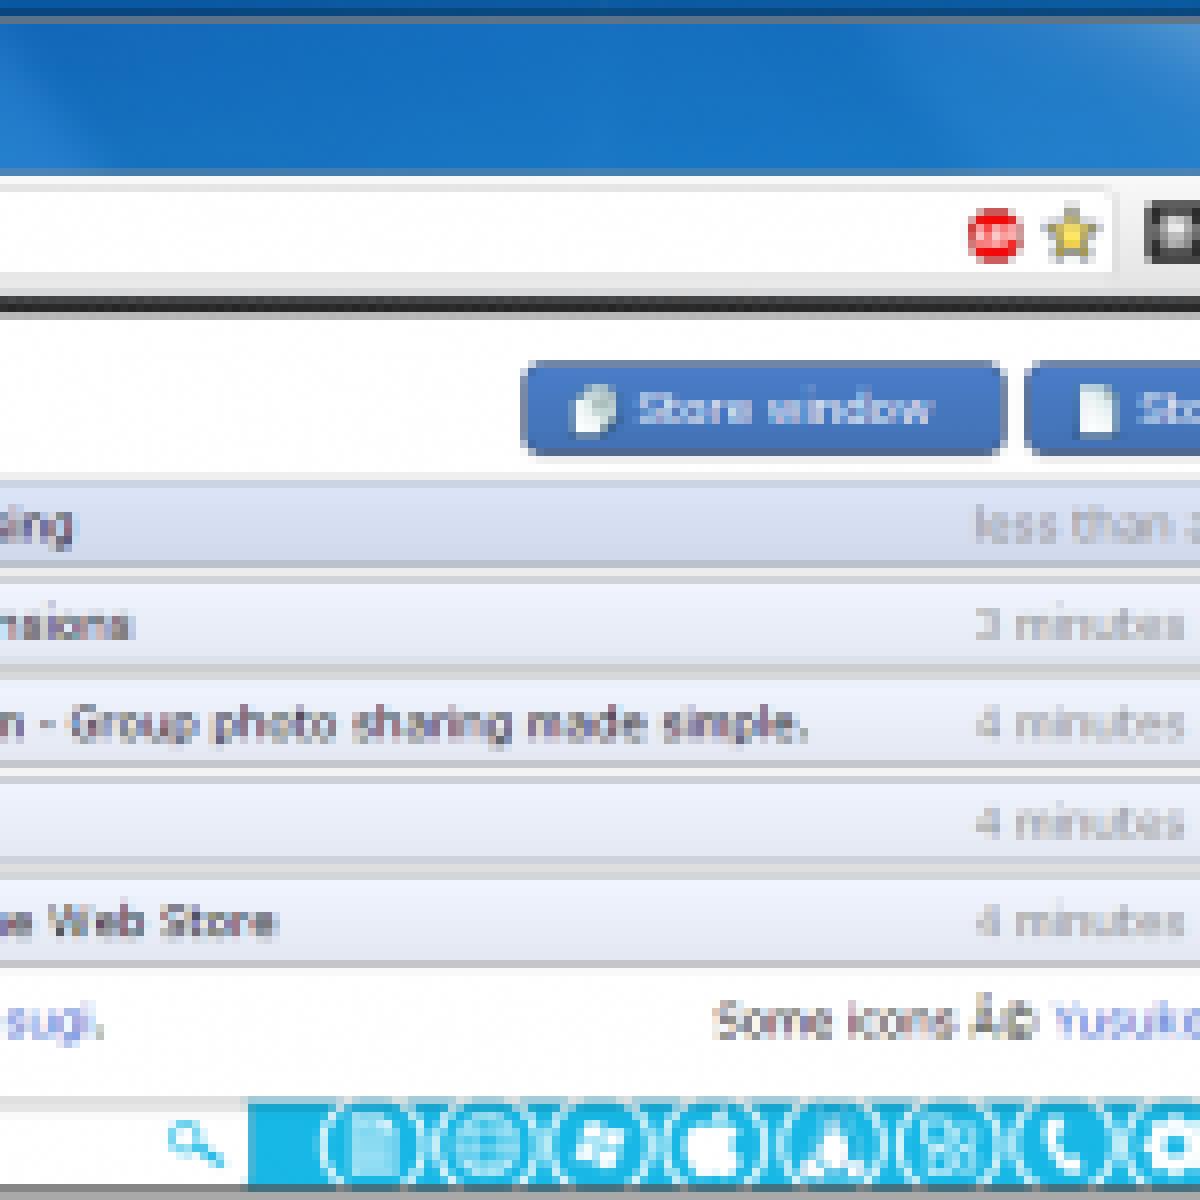Screen dimensions: 1200x1200
Task: Open the 'Group photo sharing made simple.' entry
Action: coord(600,723)
